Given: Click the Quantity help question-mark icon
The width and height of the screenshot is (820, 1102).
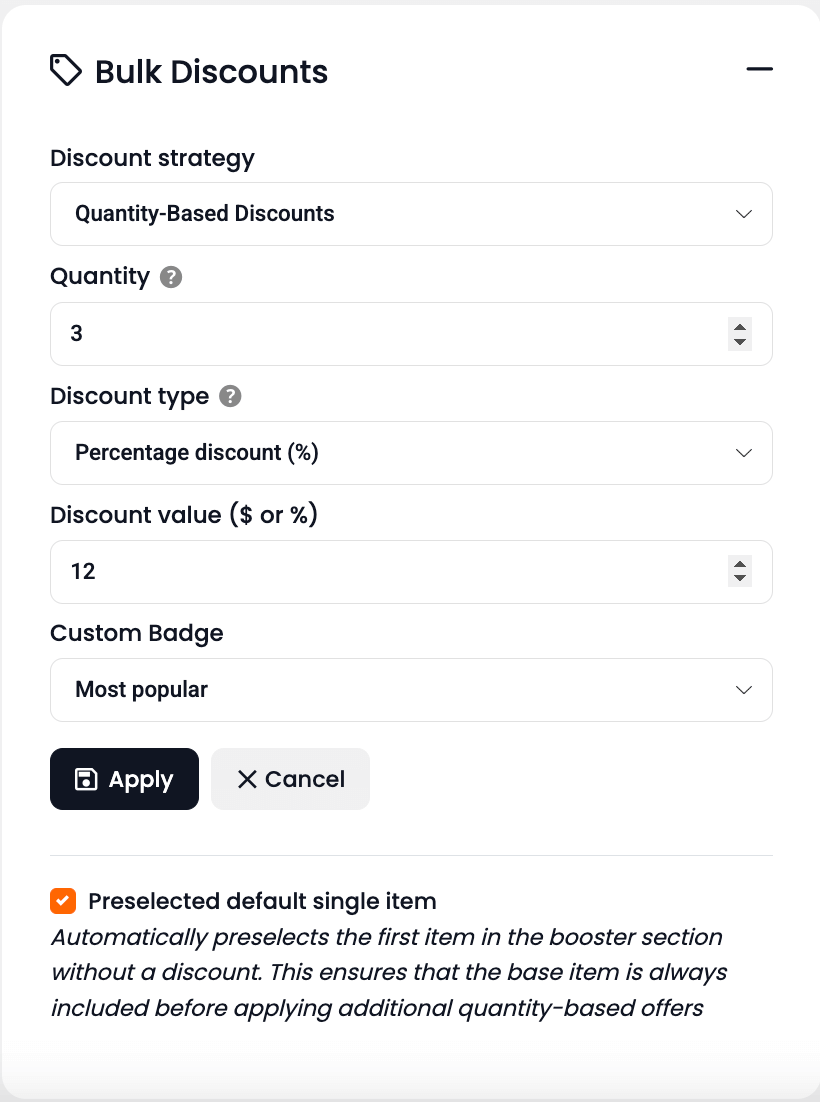Looking at the screenshot, I should [x=171, y=277].
